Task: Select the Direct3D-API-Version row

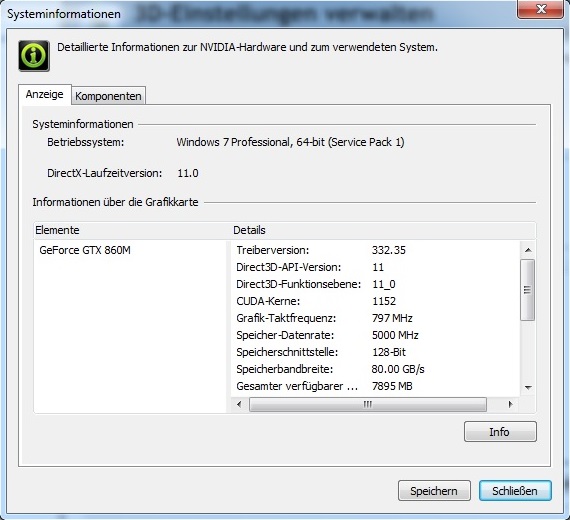Action: pyautogui.click(x=375, y=267)
